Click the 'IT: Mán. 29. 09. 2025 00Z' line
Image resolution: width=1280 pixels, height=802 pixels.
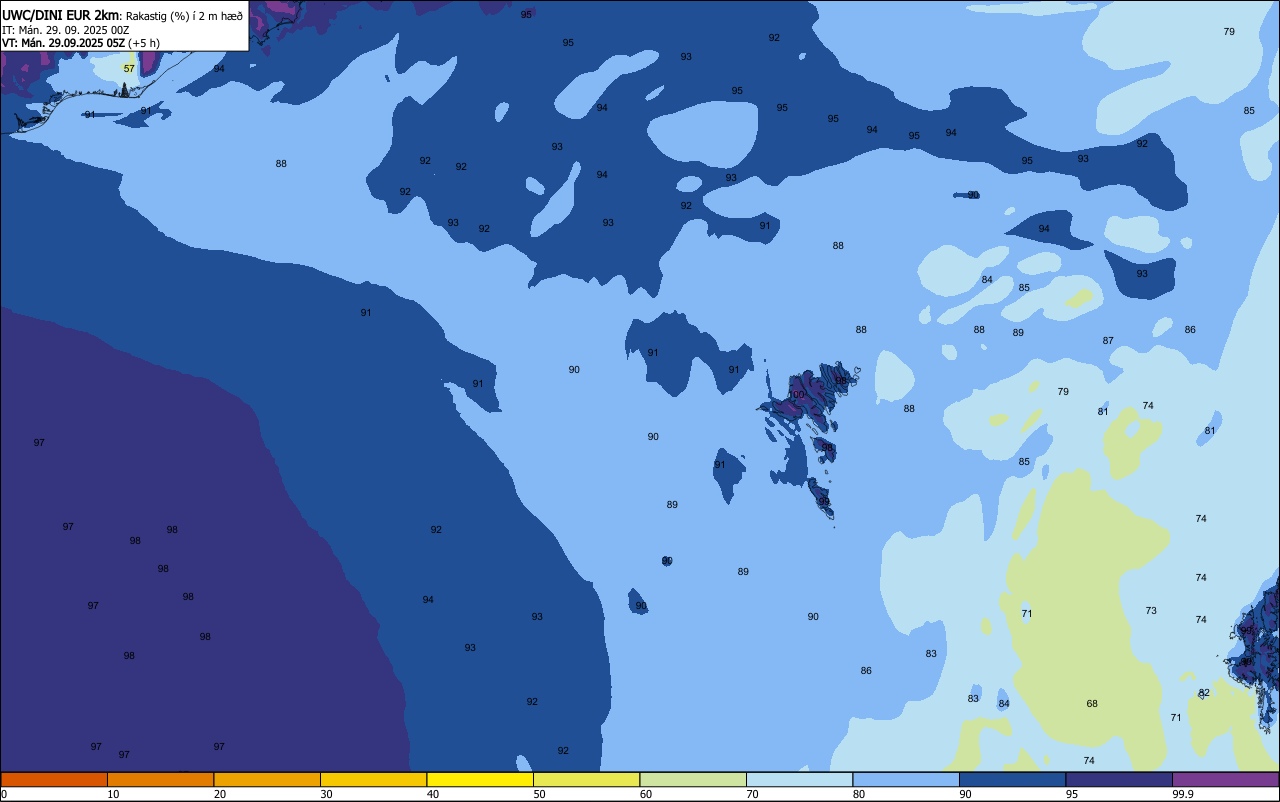pos(65,30)
